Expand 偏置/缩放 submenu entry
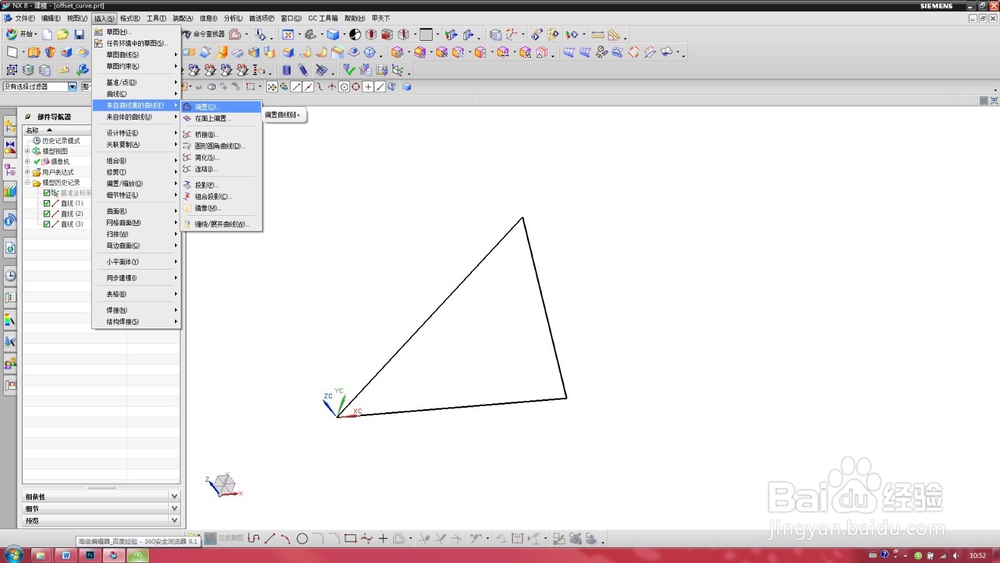 click(x=136, y=184)
